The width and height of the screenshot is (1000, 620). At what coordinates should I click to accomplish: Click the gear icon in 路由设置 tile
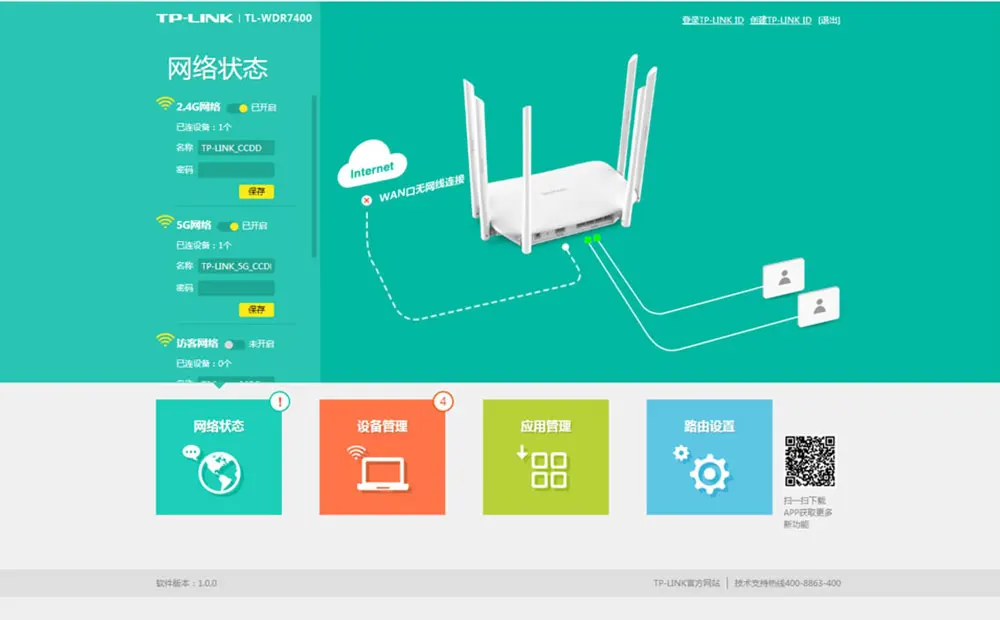pos(709,474)
